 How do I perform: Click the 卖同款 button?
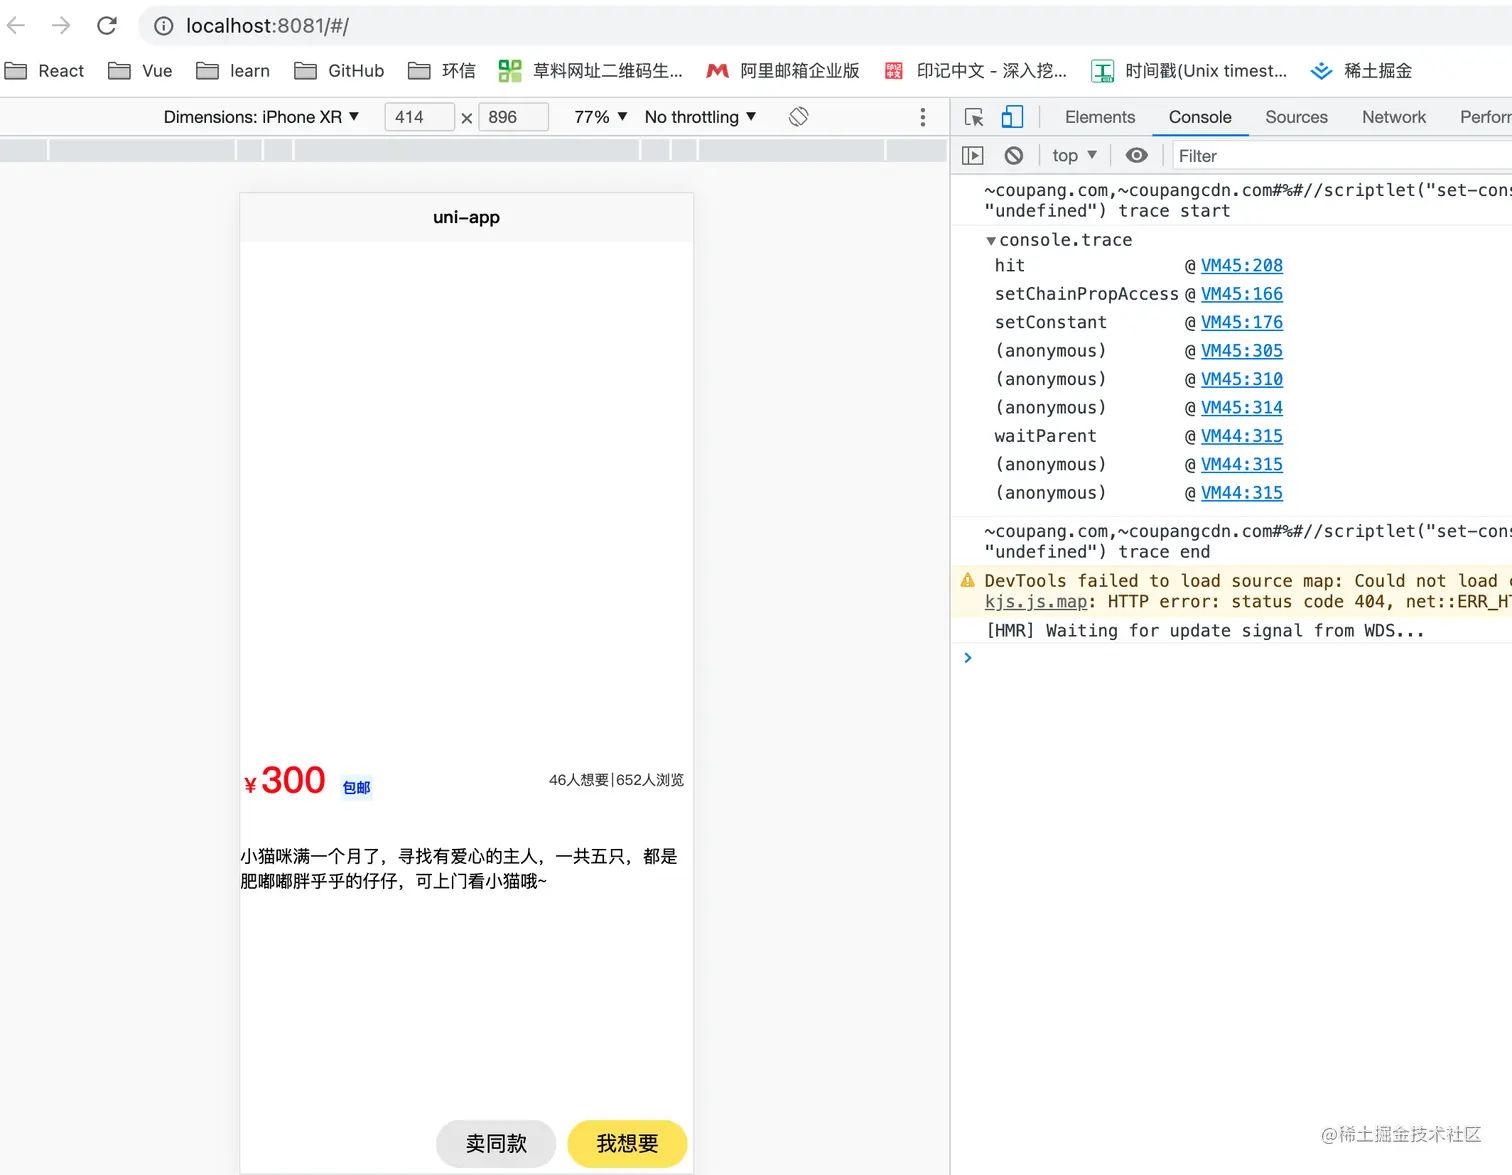click(496, 1143)
